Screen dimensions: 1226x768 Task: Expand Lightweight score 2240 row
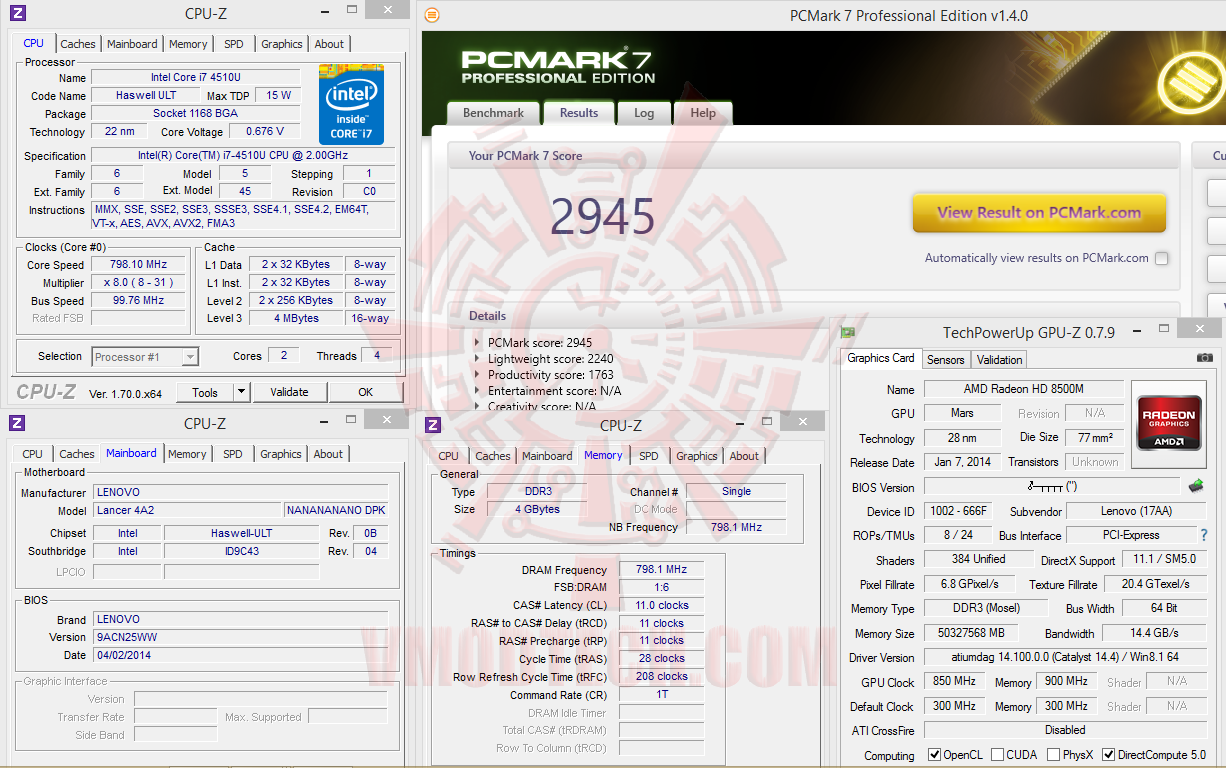477,358
